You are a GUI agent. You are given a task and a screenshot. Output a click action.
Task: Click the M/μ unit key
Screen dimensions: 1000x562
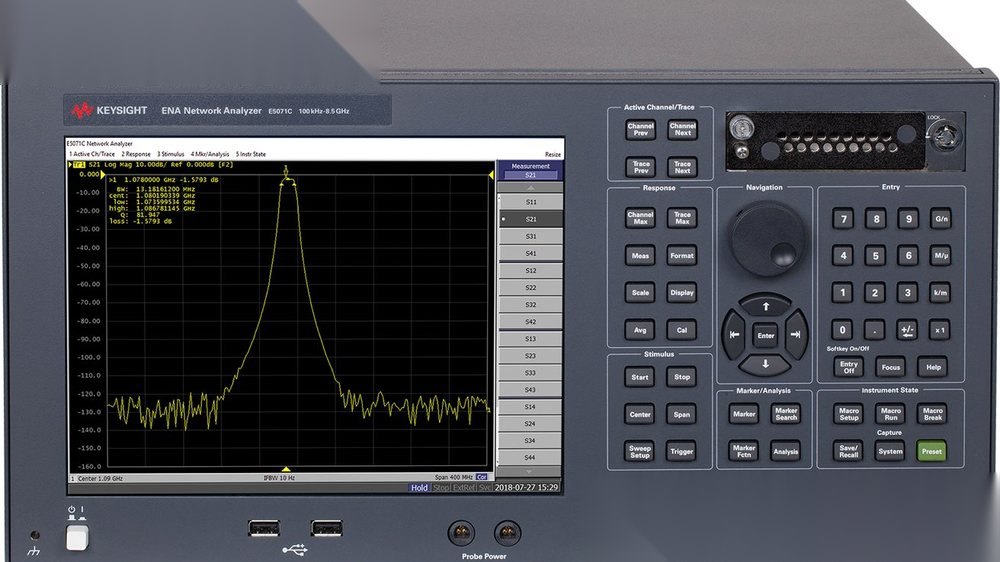[x=941, y=256]
